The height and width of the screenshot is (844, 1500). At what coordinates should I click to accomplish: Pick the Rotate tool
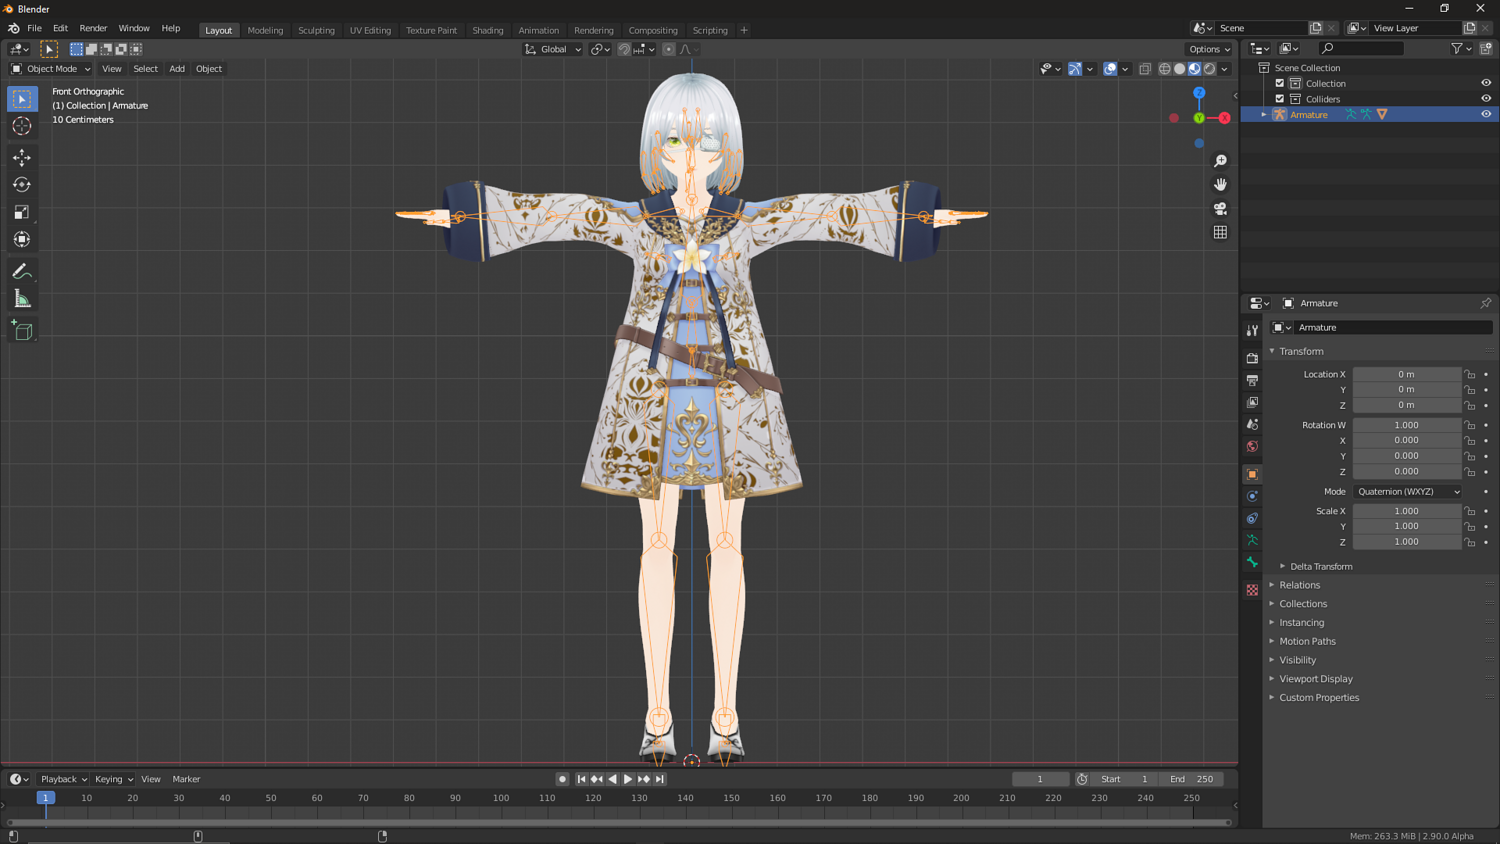pos(22,184)
